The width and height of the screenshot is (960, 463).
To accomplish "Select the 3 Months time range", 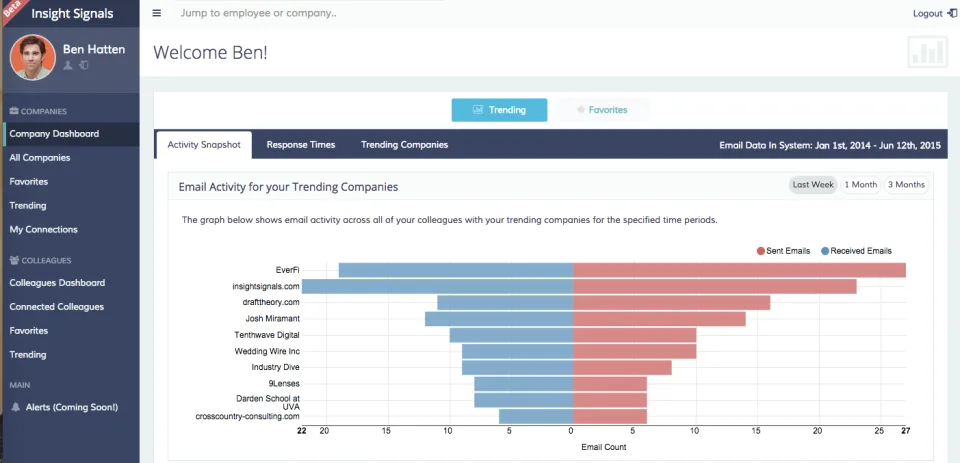I will [x=906, y=185].
